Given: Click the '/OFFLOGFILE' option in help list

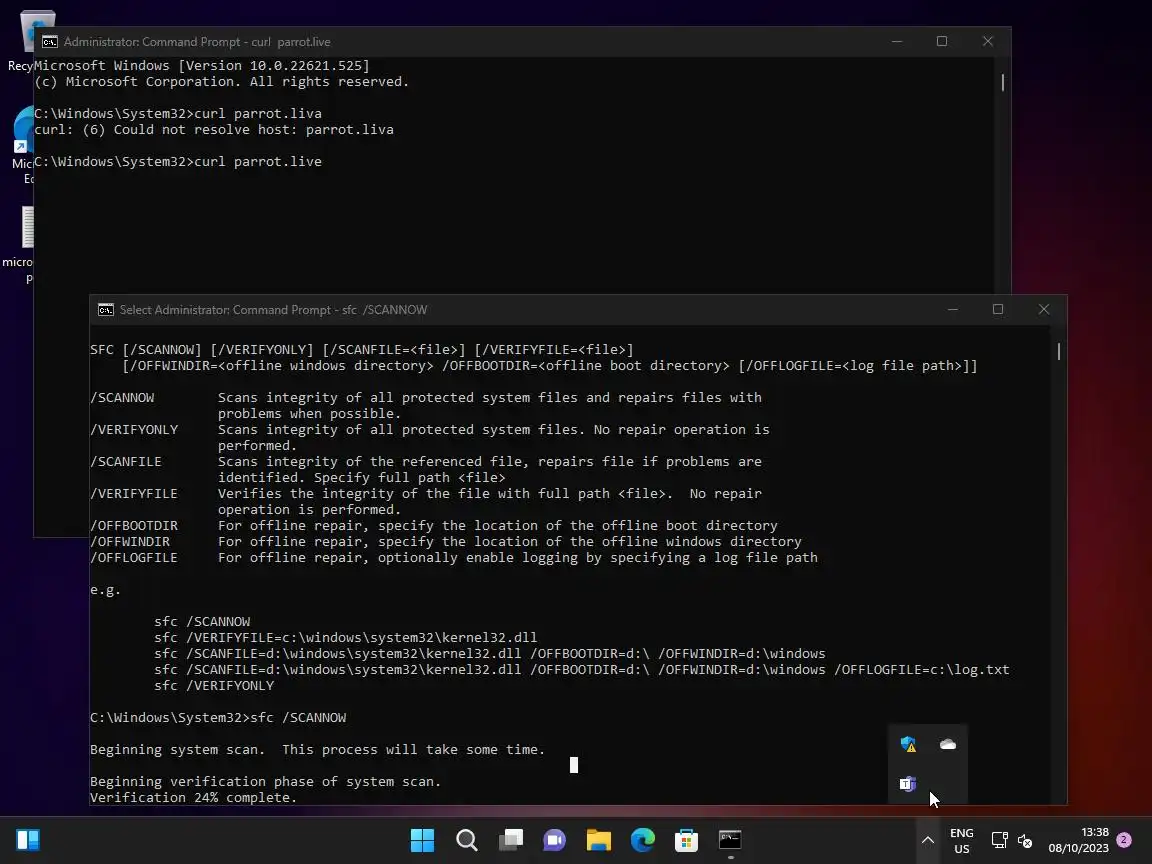Looking at the screenshot, I should coord(134,558).
